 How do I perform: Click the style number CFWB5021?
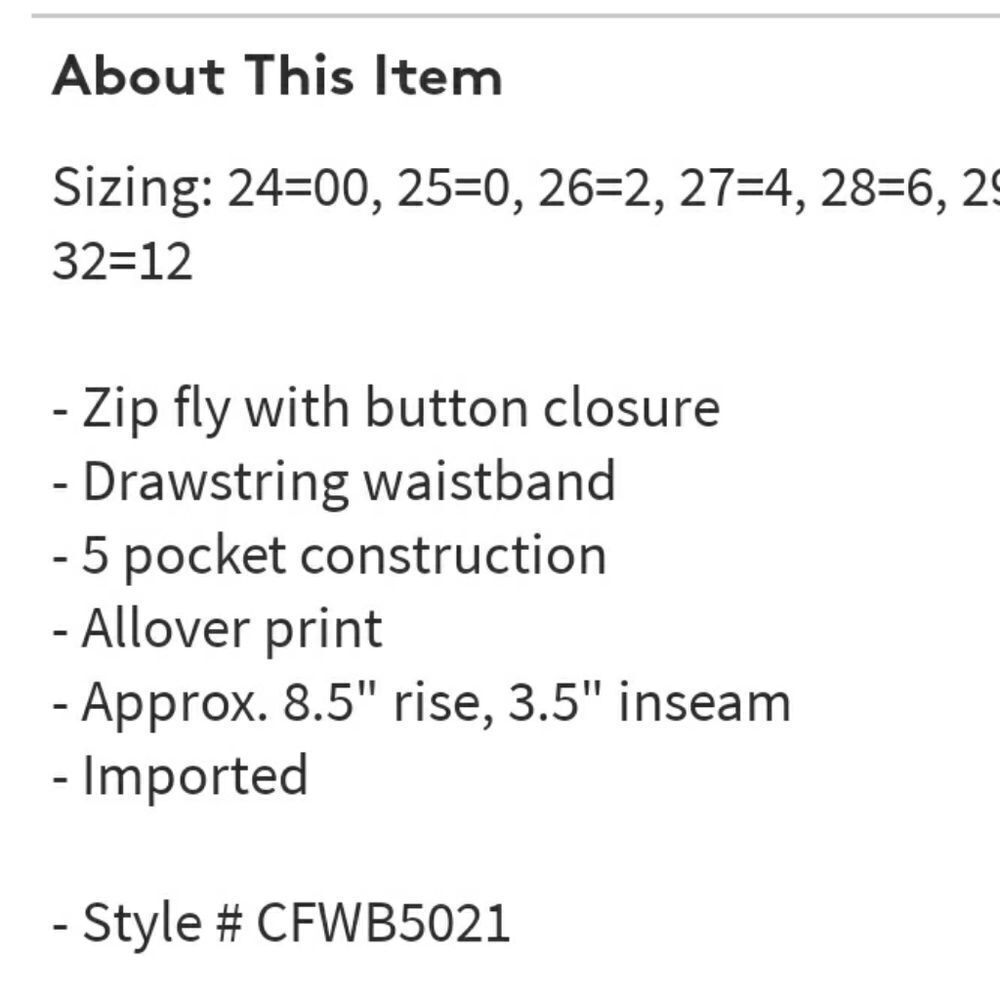coord(383,922)
